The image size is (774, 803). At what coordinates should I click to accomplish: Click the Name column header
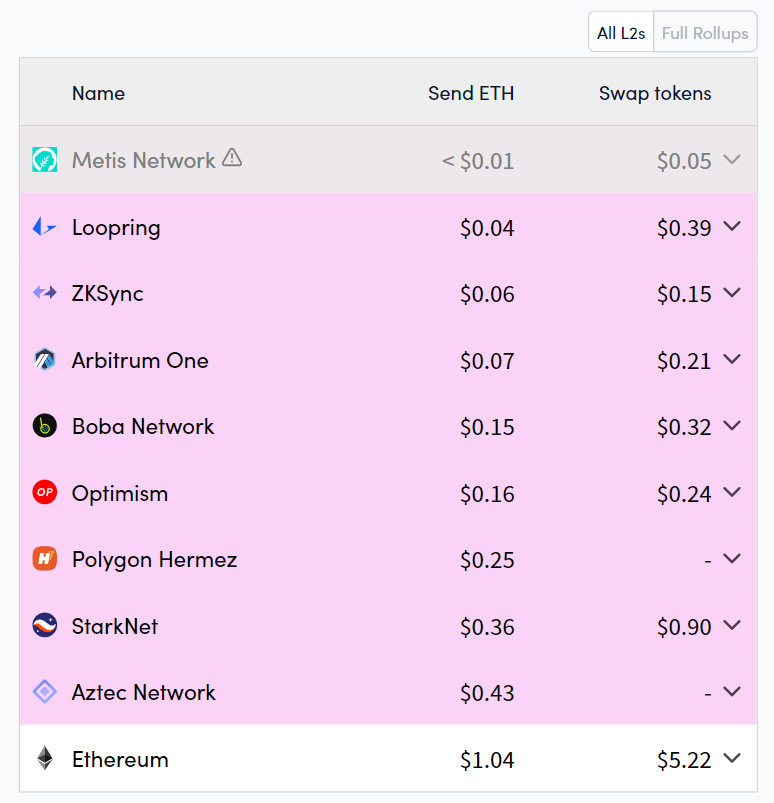[x=98, y=93]
